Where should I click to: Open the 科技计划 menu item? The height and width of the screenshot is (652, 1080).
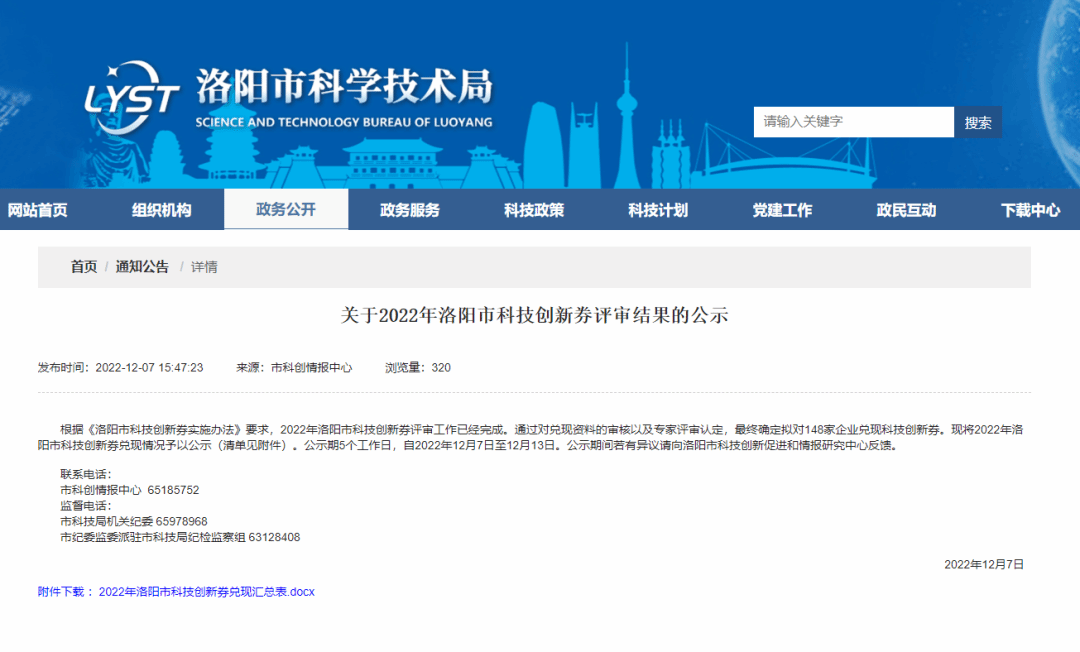click(x=658, y=210)
